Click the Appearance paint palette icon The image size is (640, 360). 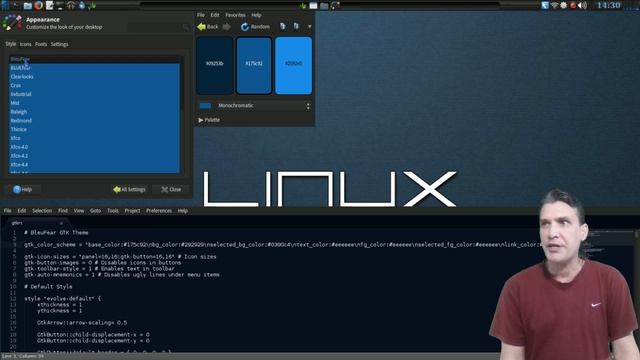pos(12,22)
